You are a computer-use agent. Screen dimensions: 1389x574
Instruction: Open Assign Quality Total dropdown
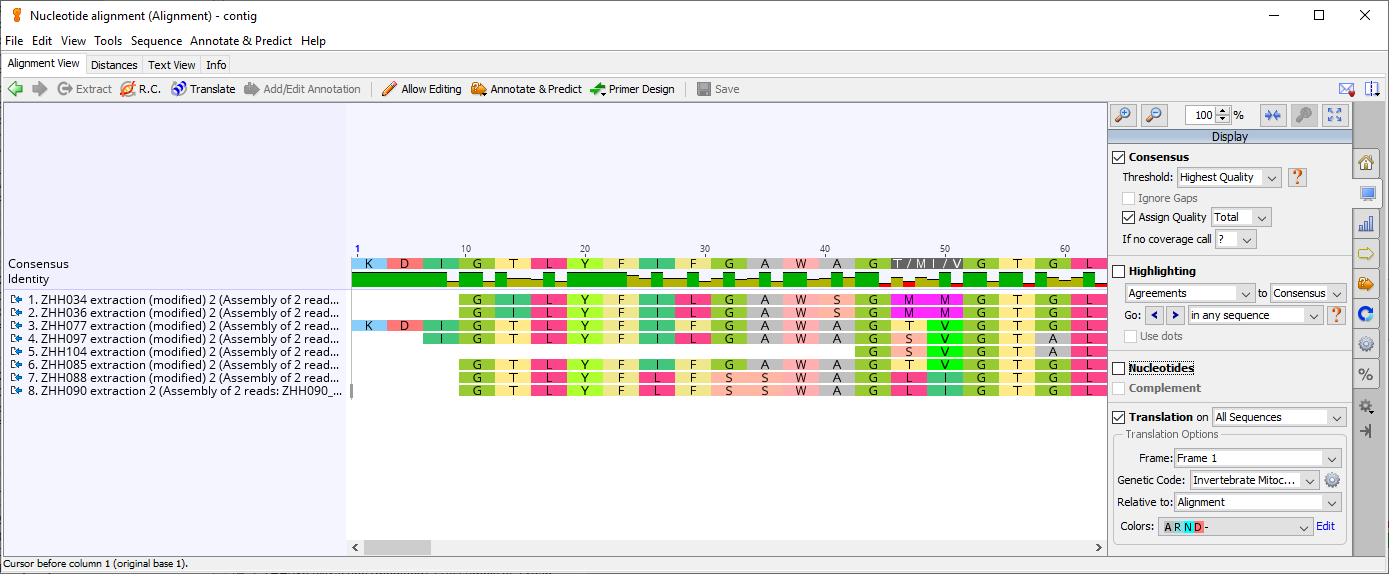coord(1241,217)
